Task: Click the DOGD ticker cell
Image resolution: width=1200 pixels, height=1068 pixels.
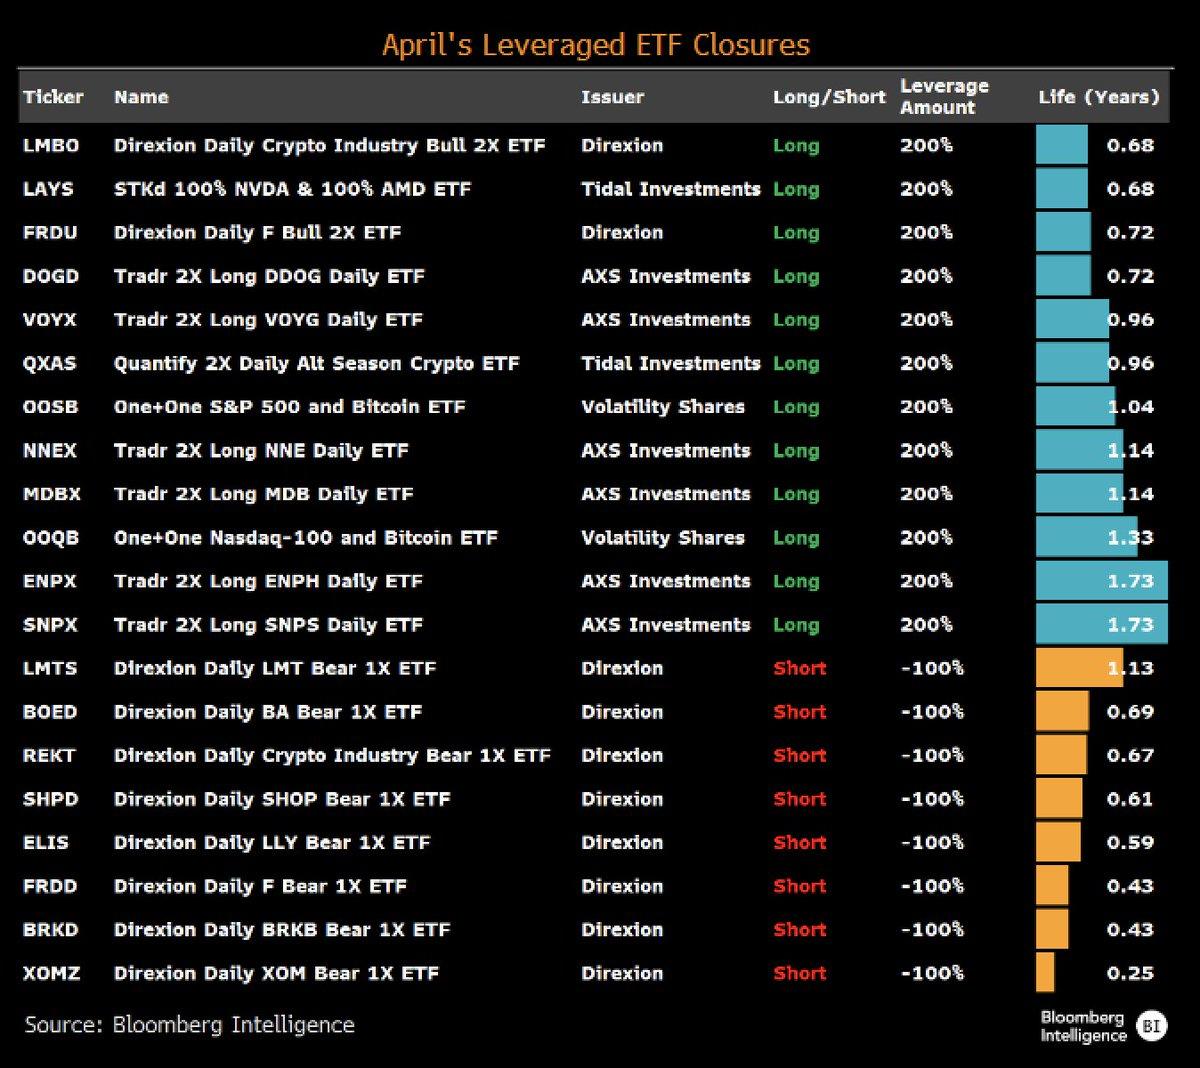Action: pyautogui.click(x=51, y=276)
